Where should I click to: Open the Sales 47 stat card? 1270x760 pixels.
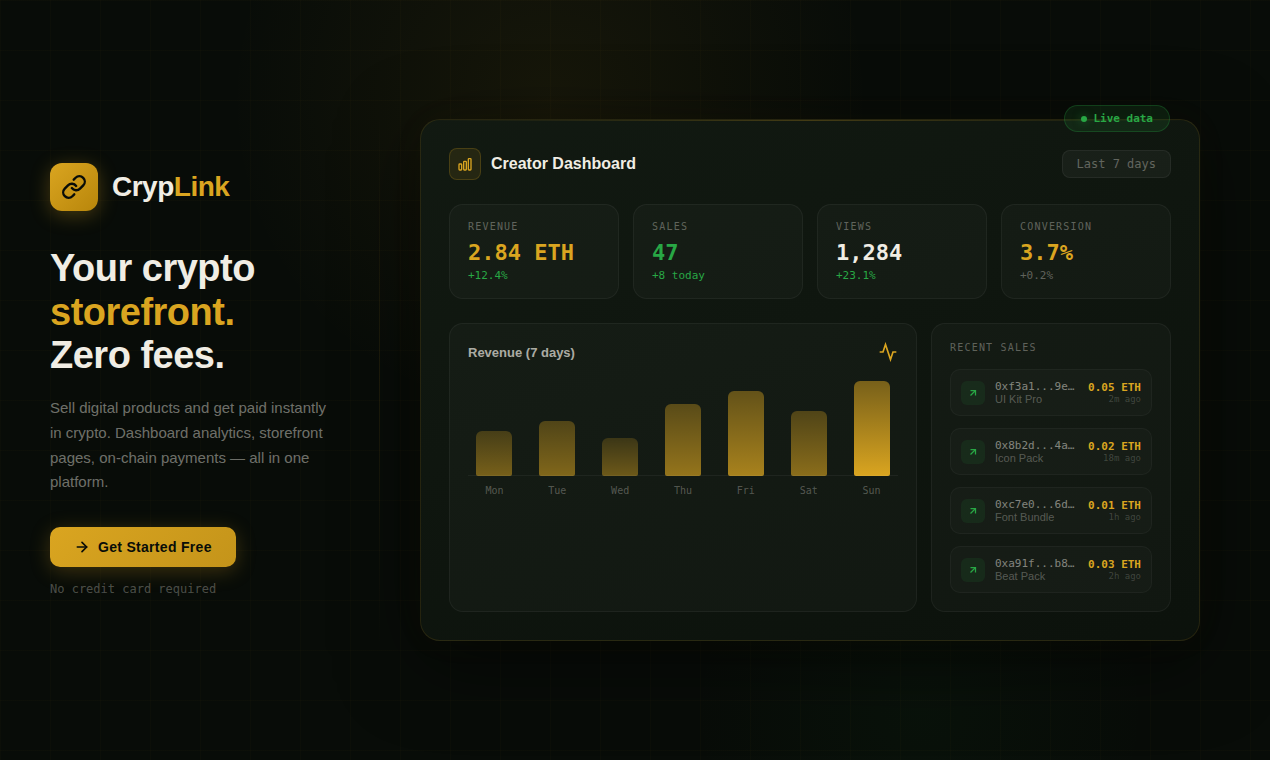point(718,252)
